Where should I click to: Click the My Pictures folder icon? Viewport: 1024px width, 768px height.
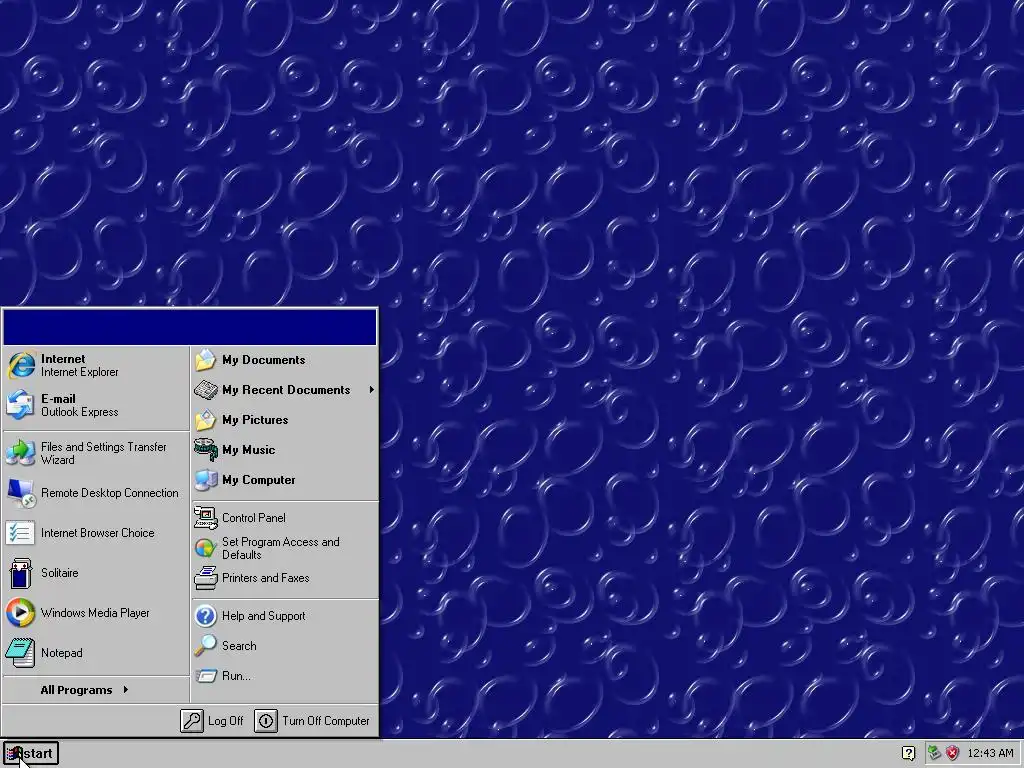pos(205,420)
